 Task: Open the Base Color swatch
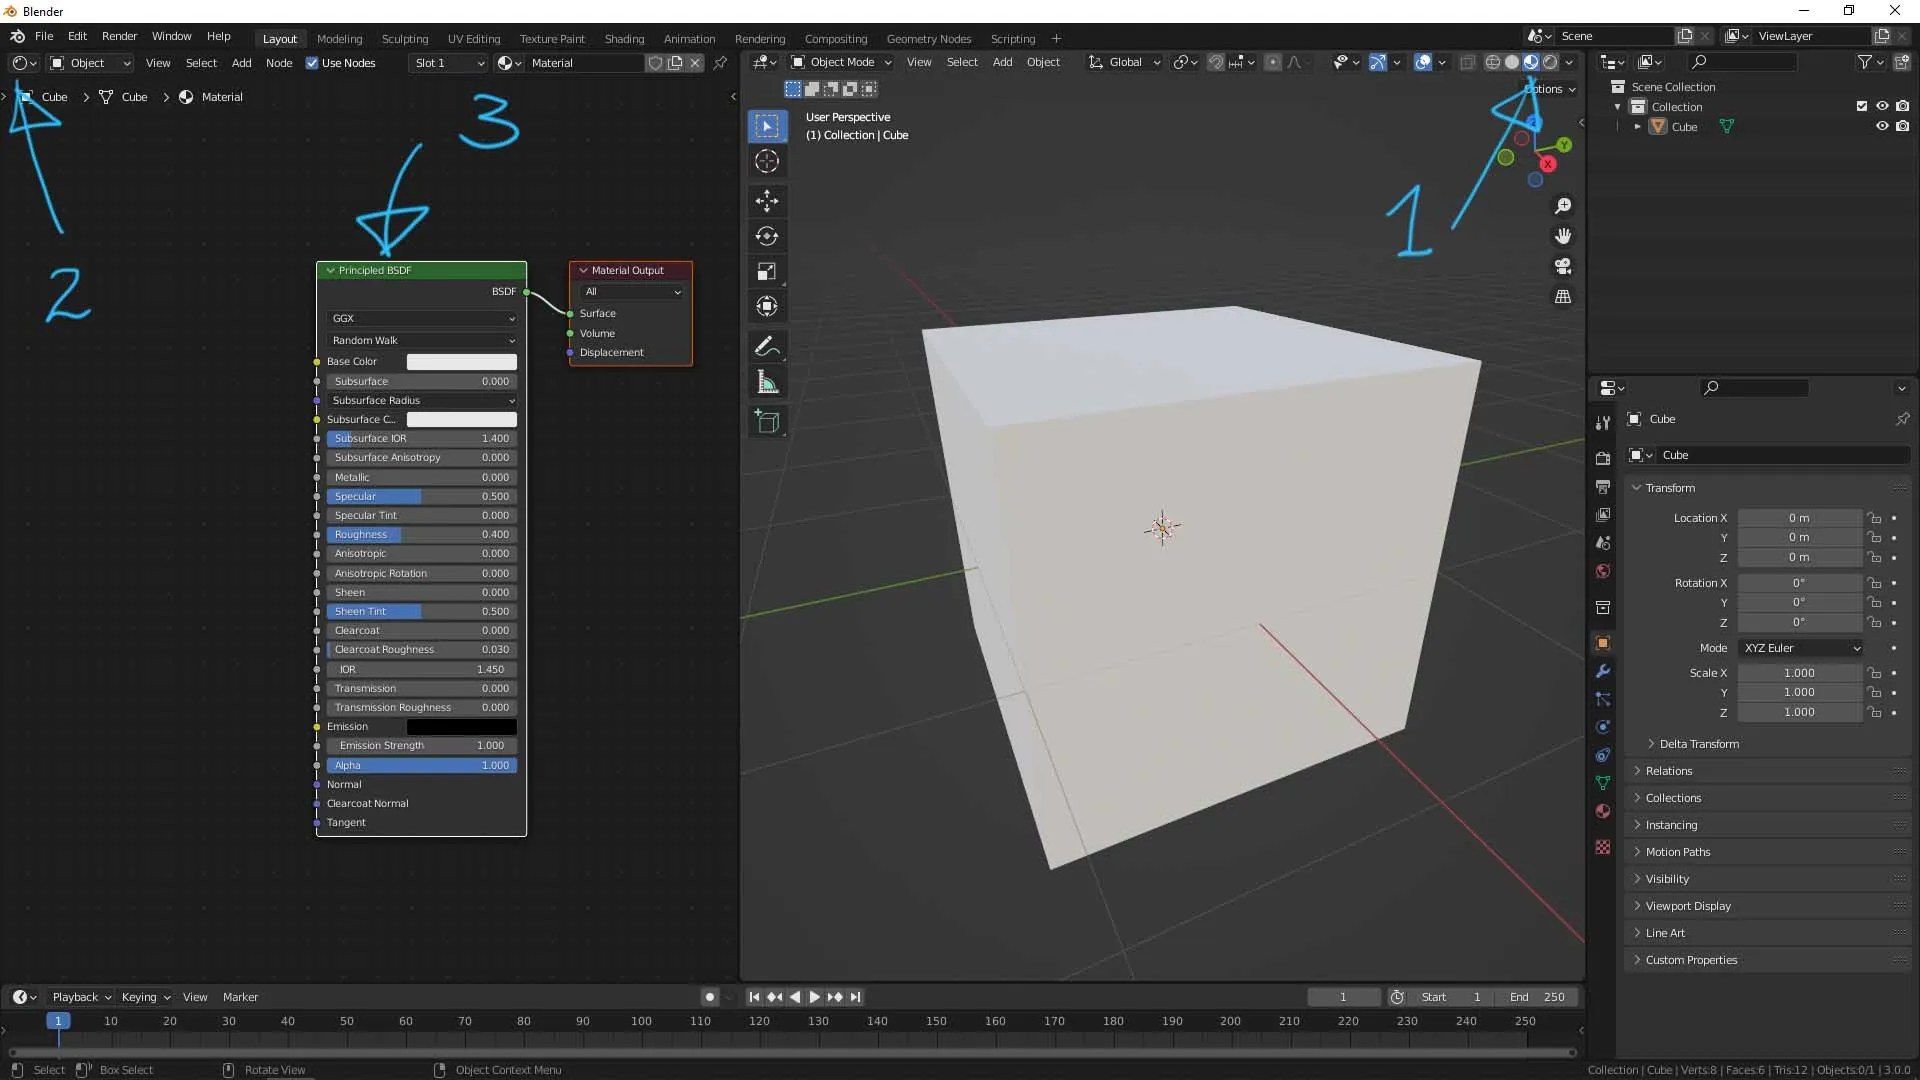[x=461, y=362]
